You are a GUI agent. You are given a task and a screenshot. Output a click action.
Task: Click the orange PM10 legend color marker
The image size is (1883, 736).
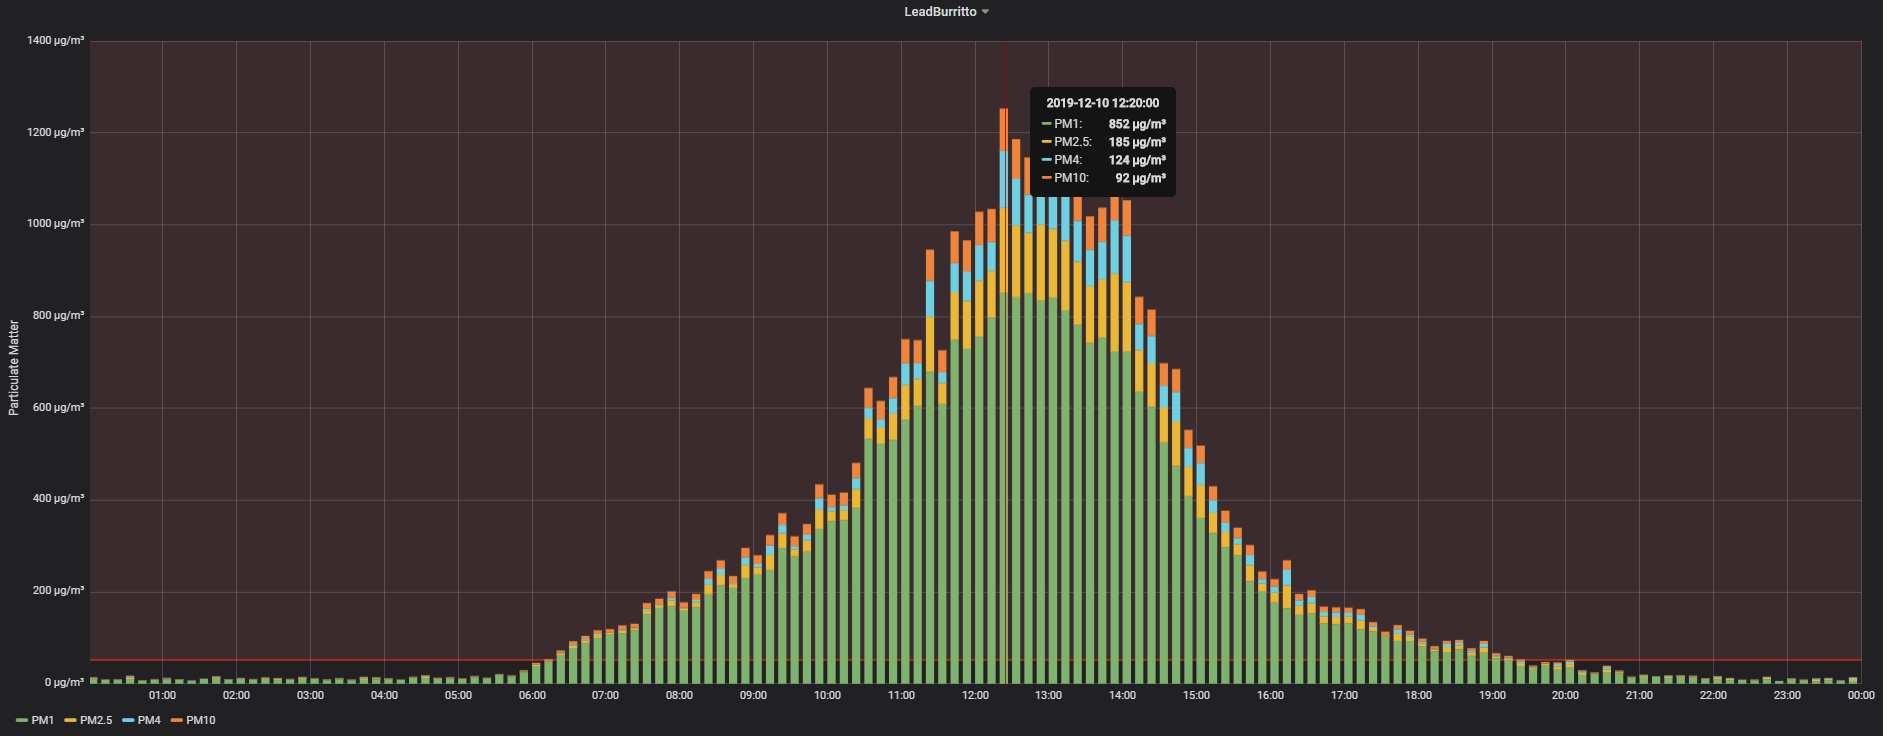[x=177, y=720]
